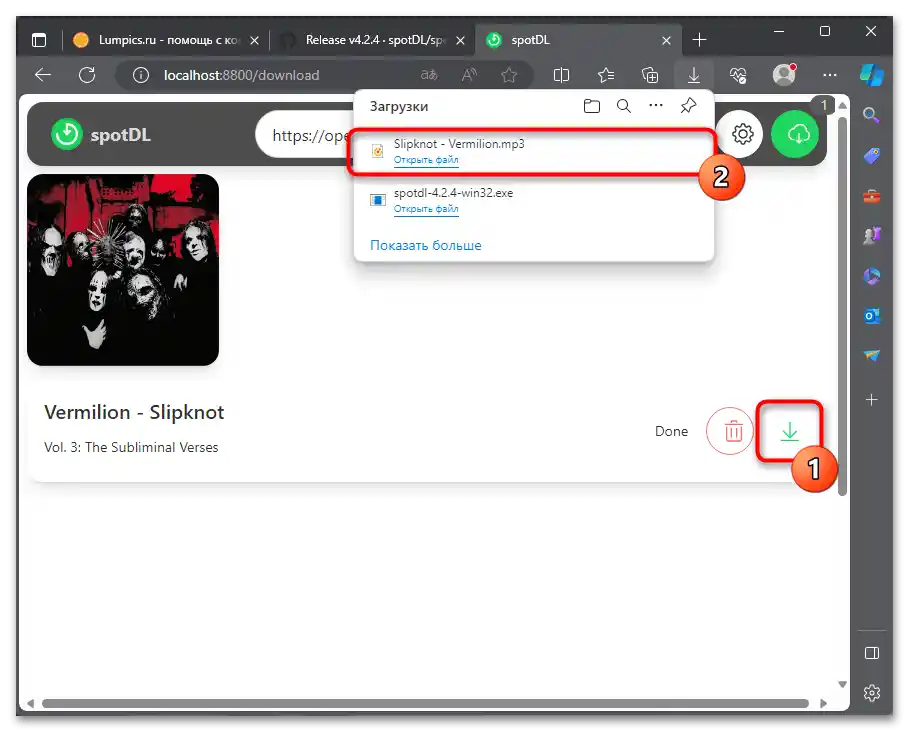This screenshot has height=732, width=909.
Task: Search downloads in Загрузки panel
Action: [x=624, y=106]
